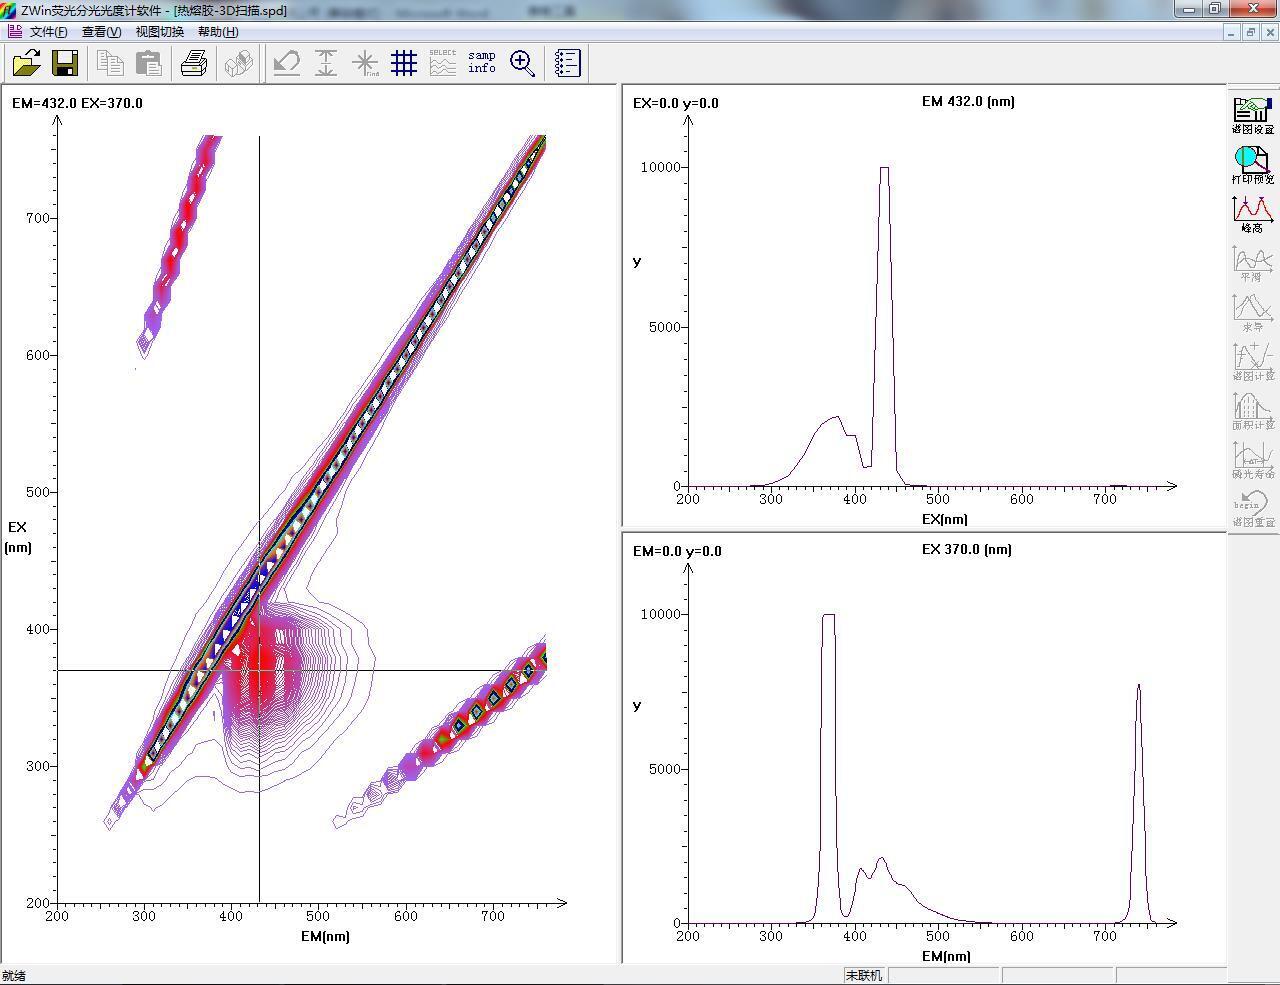Restore the inner document window
The image size is (1280, 985).
[x=1250, y=32]
